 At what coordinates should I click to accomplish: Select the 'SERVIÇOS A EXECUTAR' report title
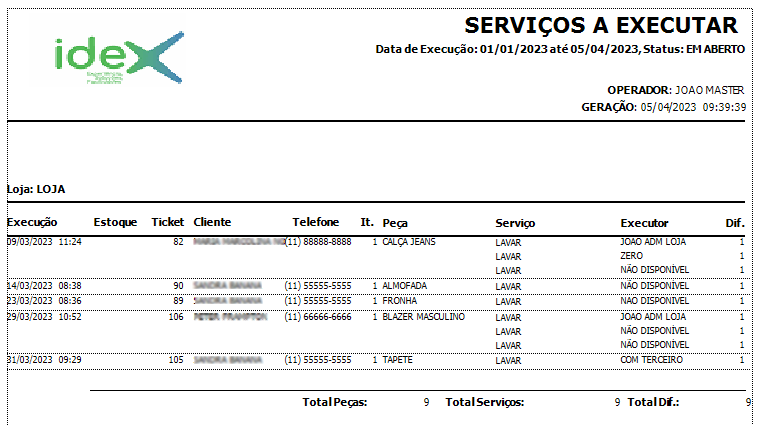tap(601, 26)
